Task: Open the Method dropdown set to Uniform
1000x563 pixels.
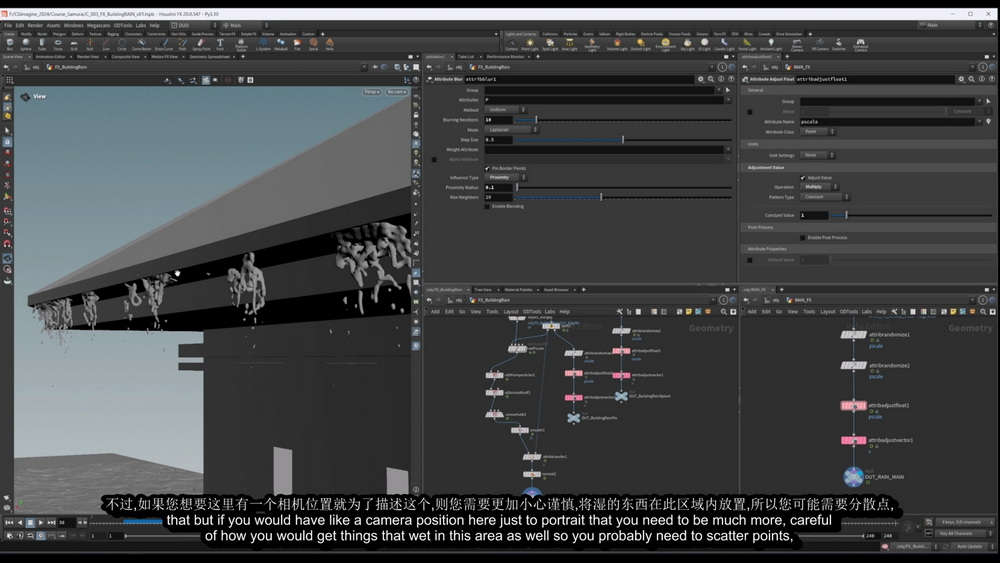Action: [505, 110]
